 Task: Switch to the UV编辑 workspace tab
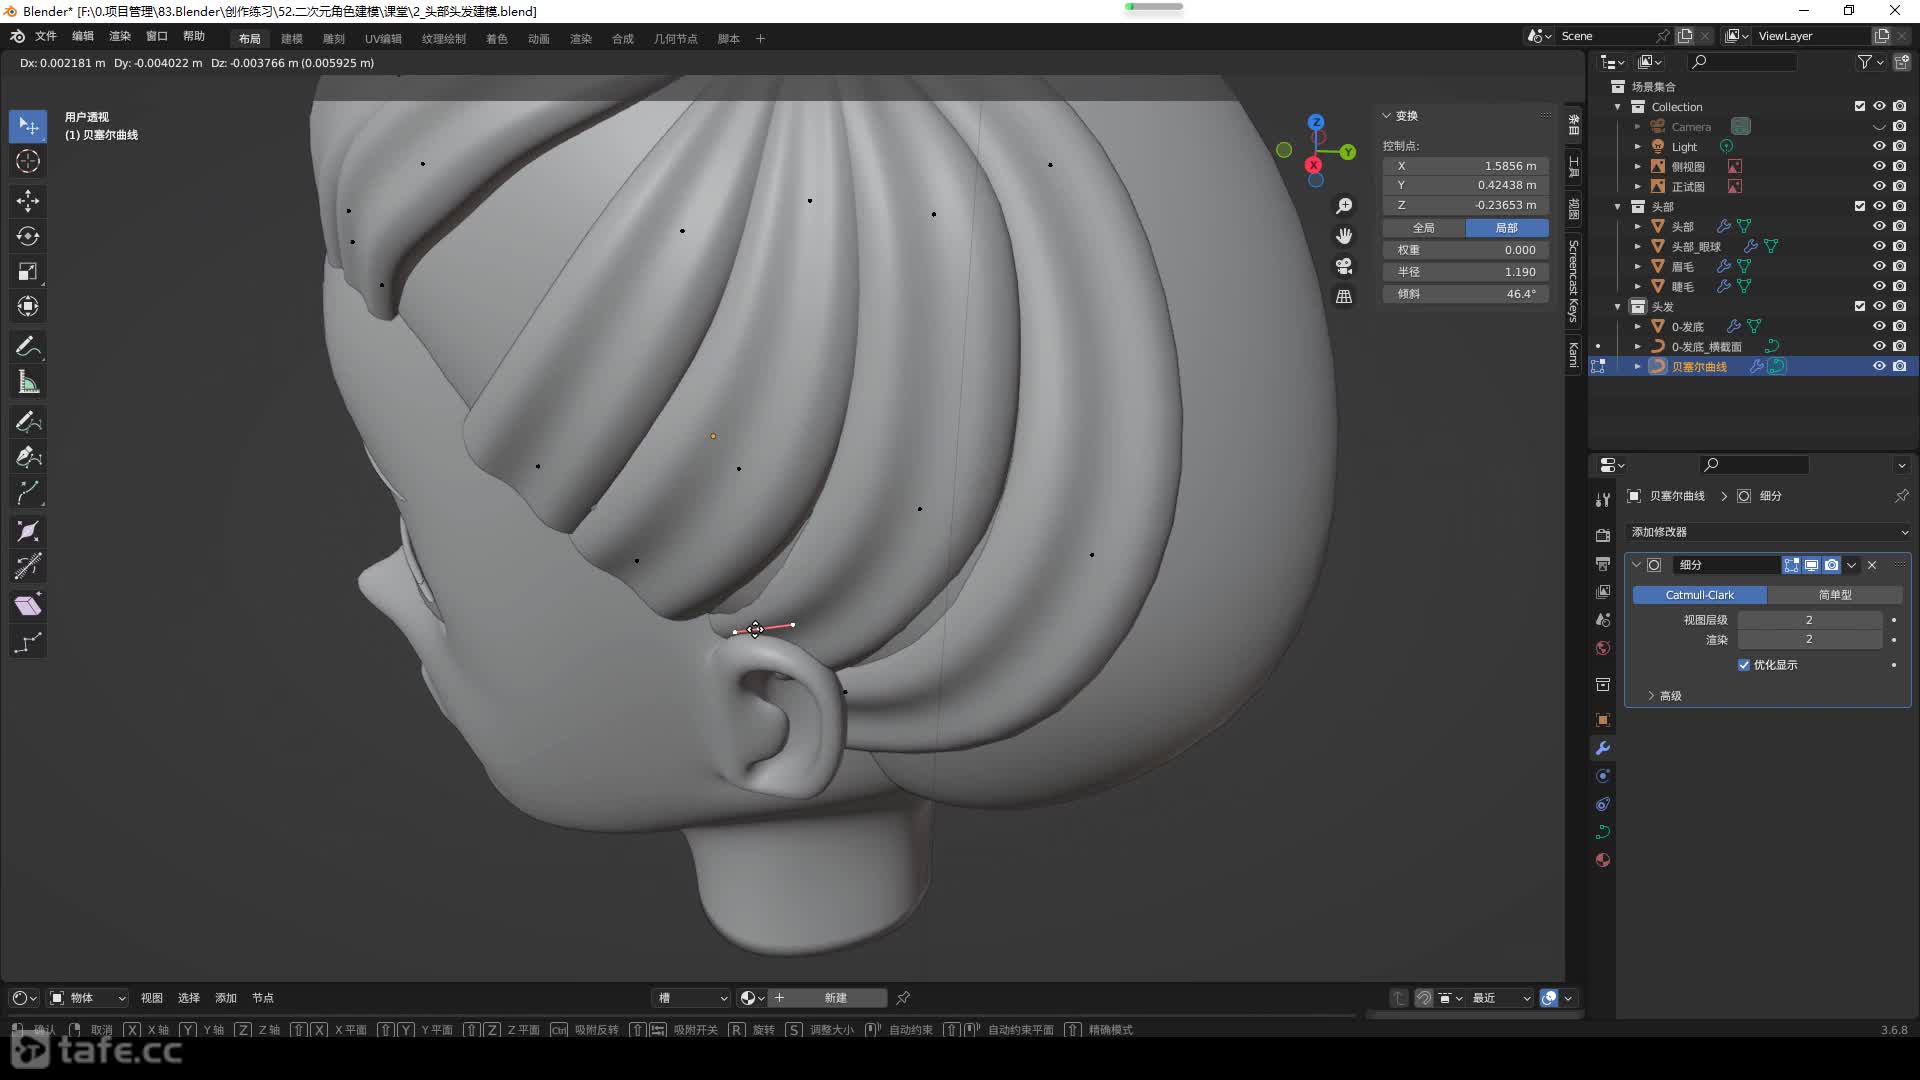[383, 39]
